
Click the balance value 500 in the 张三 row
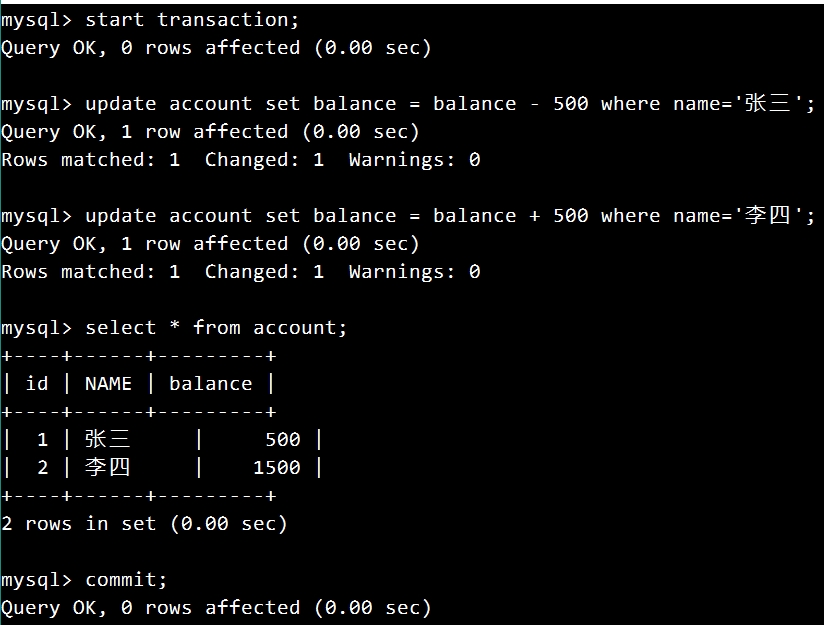(x=283, y=439)
